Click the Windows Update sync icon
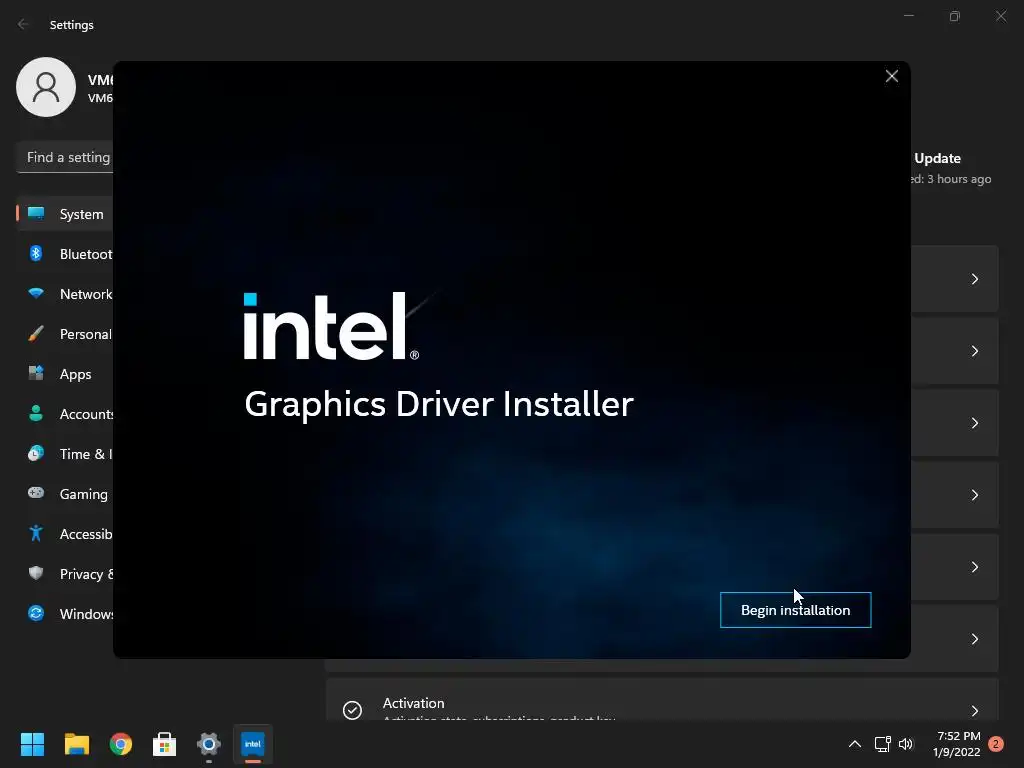Image resolution: width=1024 pixels, height=768 pixels. (36, 613)
